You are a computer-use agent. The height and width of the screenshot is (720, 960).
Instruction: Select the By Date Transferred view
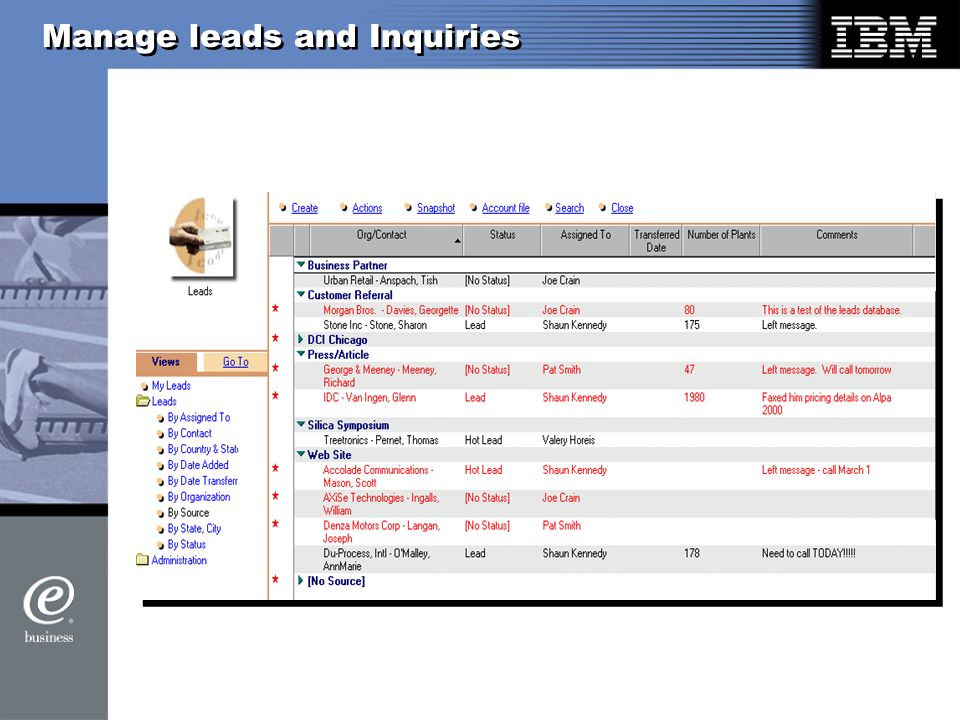[203, 481]
